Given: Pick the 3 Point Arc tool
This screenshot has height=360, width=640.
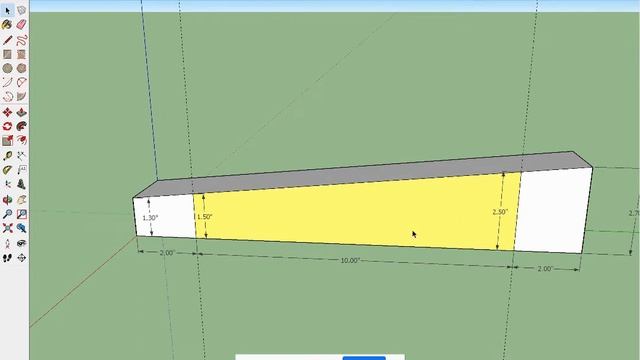Looking at the screenshot, I should (7, 97).
